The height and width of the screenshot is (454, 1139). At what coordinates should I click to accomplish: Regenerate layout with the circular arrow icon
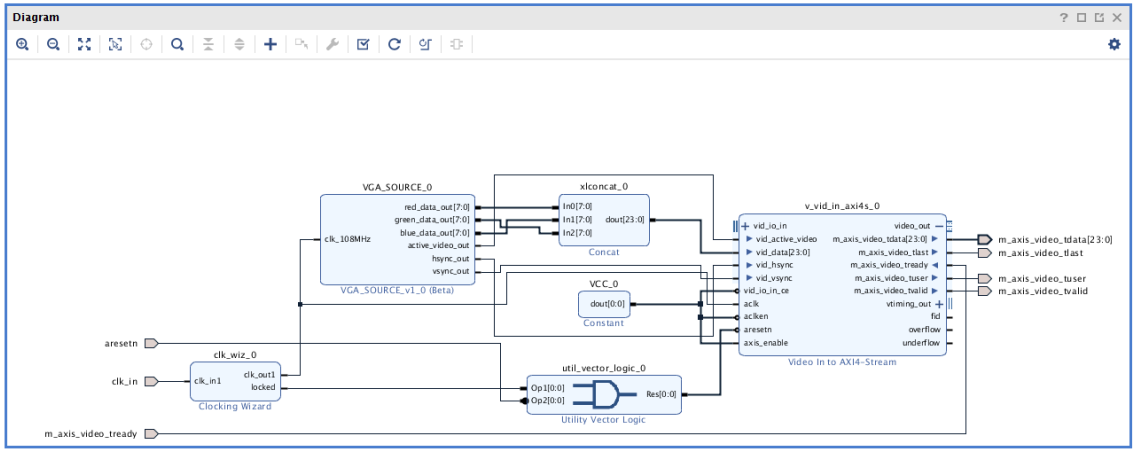click(395, 45)
